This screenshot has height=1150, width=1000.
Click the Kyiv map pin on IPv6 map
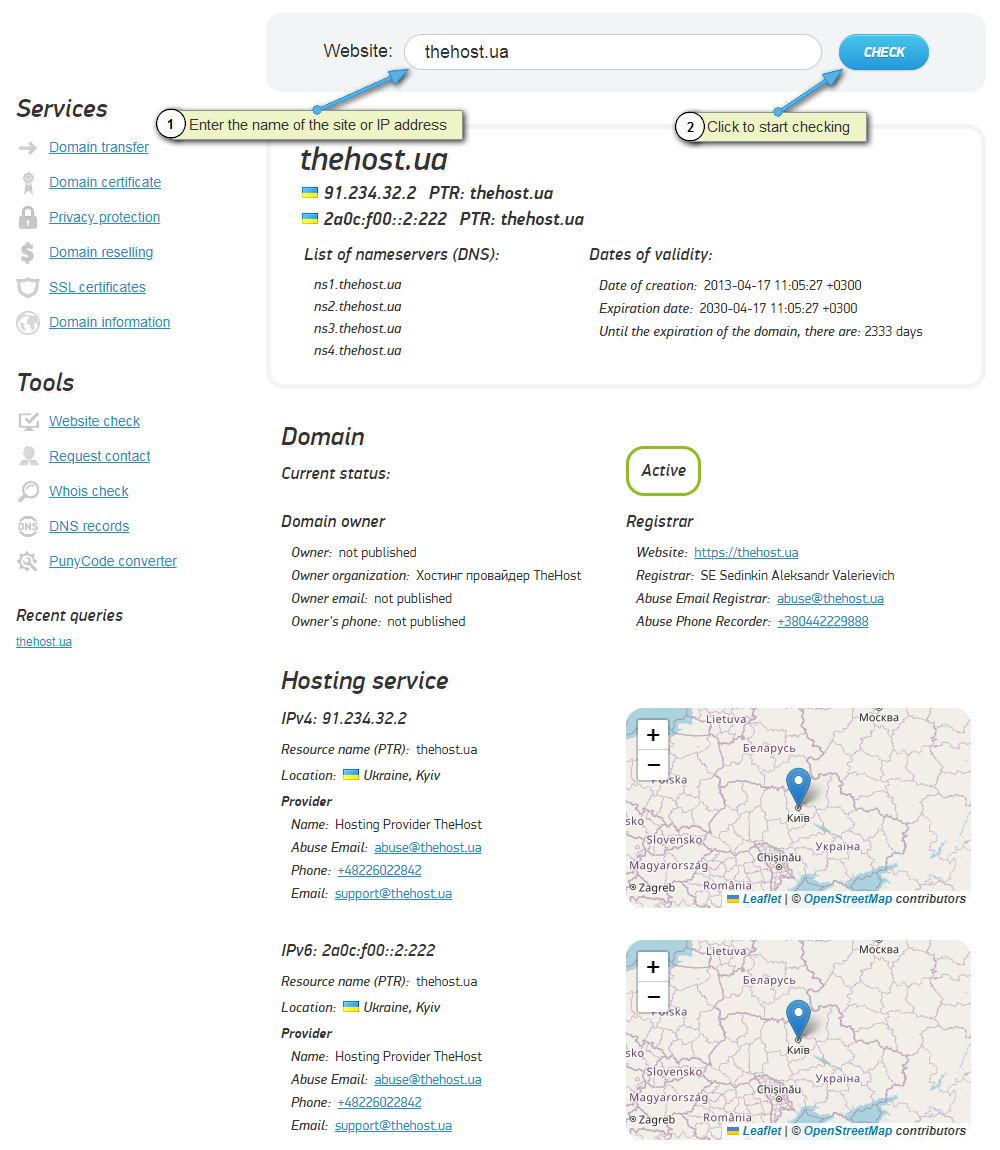pos(798,1019)
